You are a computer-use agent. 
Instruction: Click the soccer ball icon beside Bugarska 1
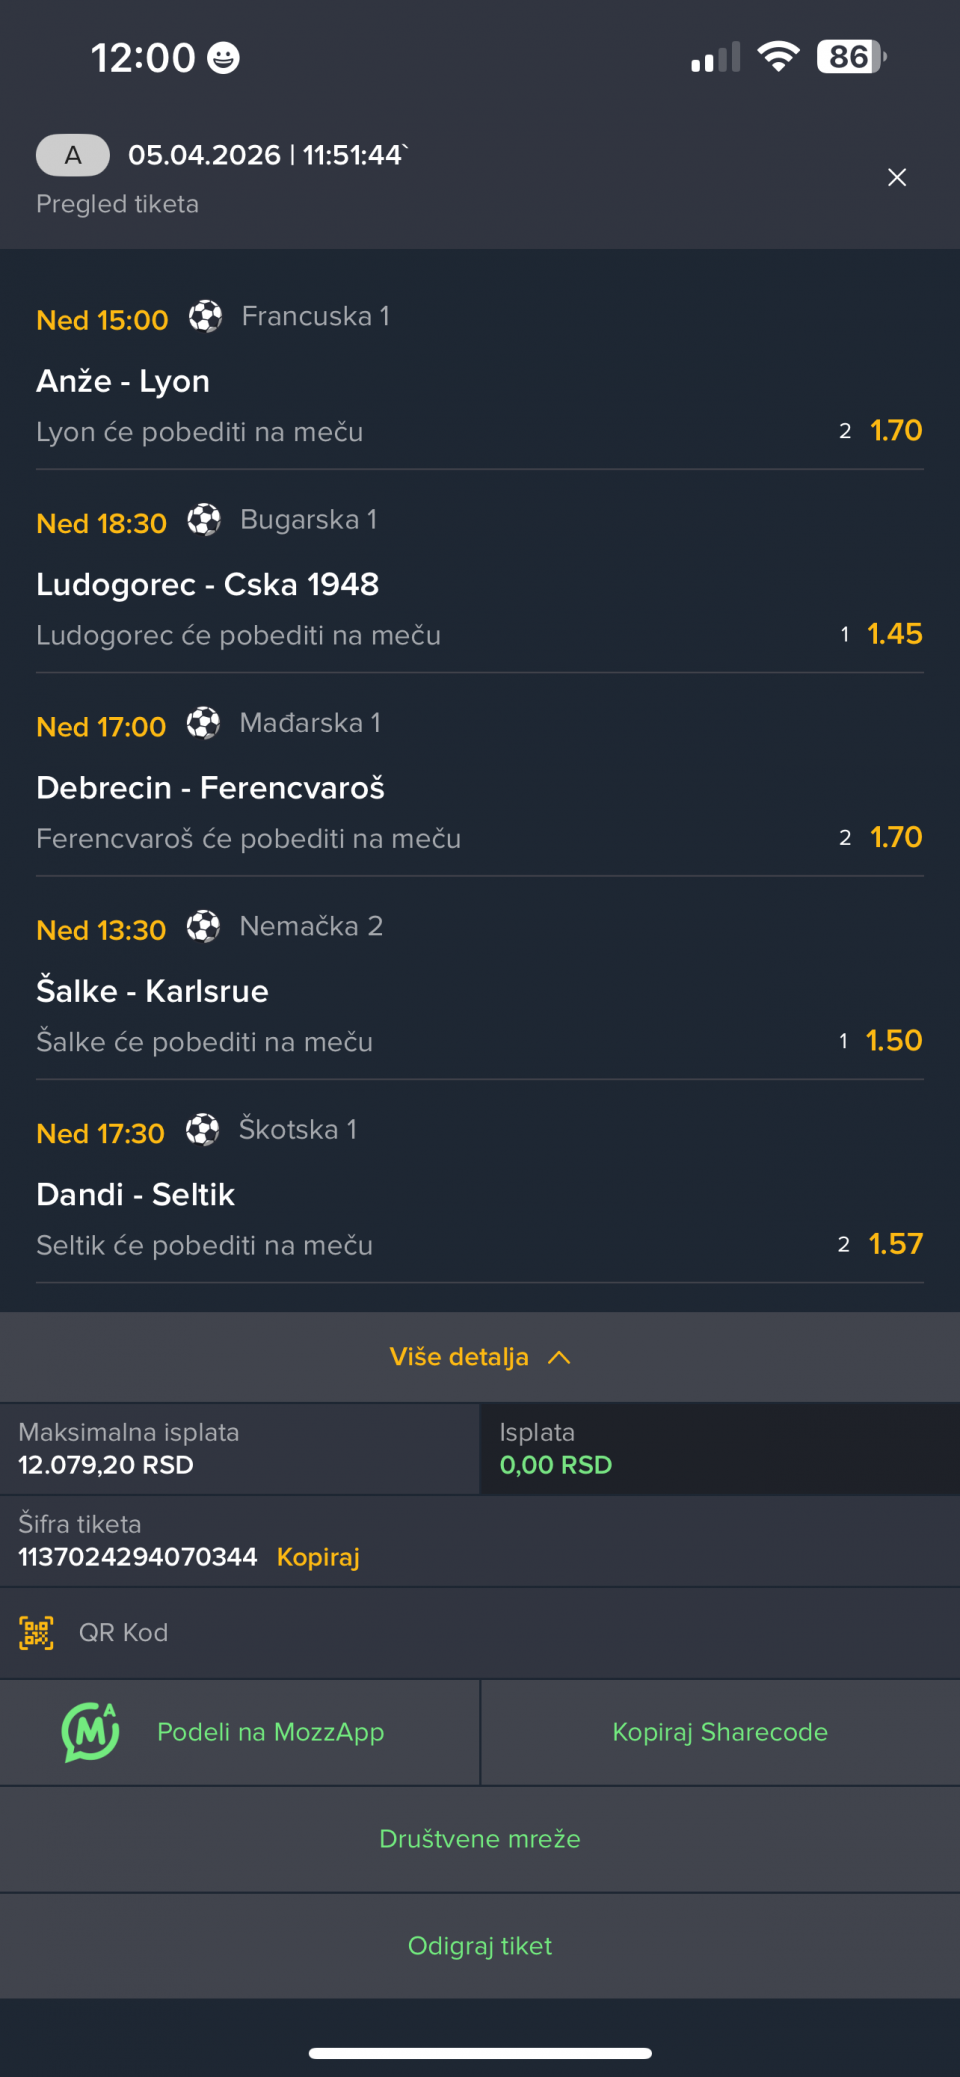204,520
